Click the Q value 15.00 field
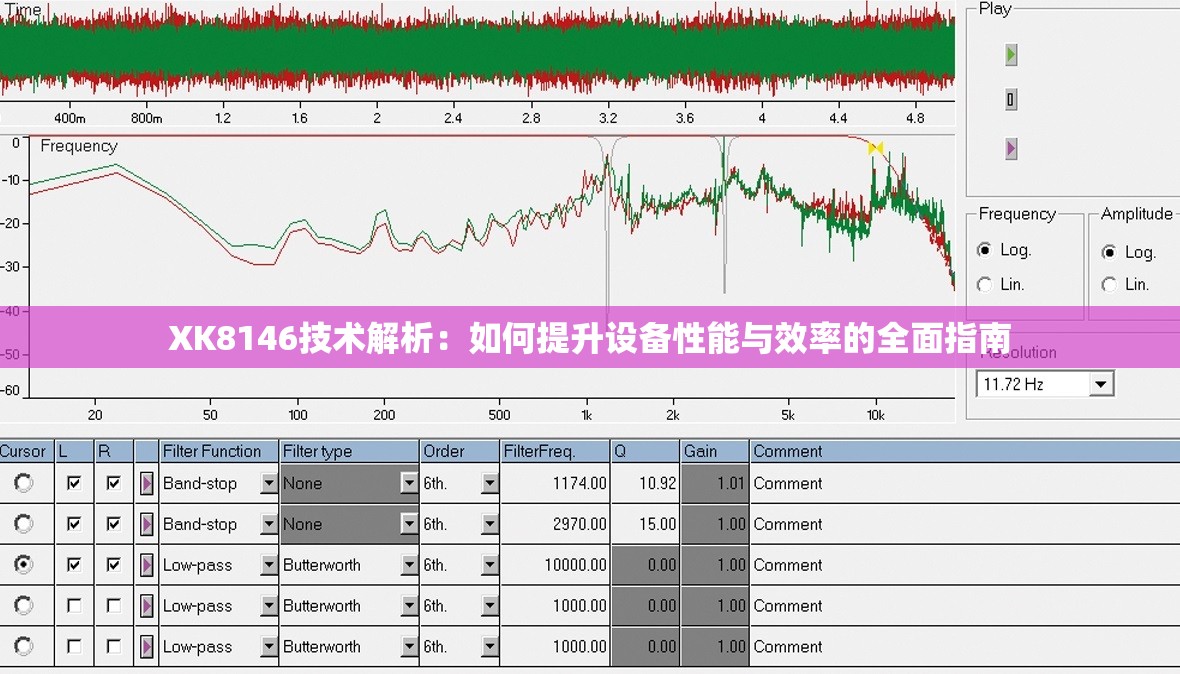Screen dimensions: 1180x674 (645, 524)
